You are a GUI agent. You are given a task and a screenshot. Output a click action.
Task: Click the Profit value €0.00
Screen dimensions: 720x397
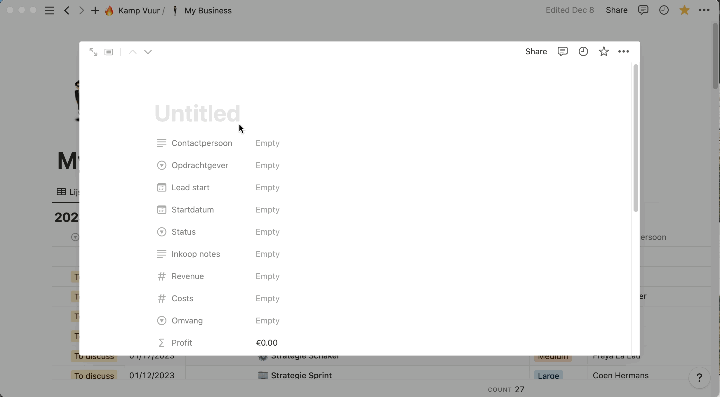click(x=266, y=343)
